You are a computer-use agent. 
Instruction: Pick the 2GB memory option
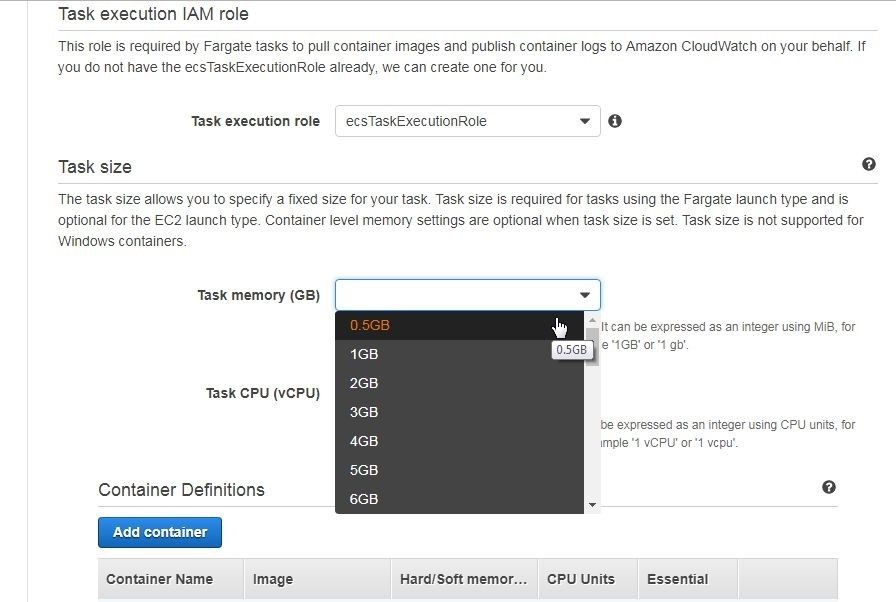point(459,383)
